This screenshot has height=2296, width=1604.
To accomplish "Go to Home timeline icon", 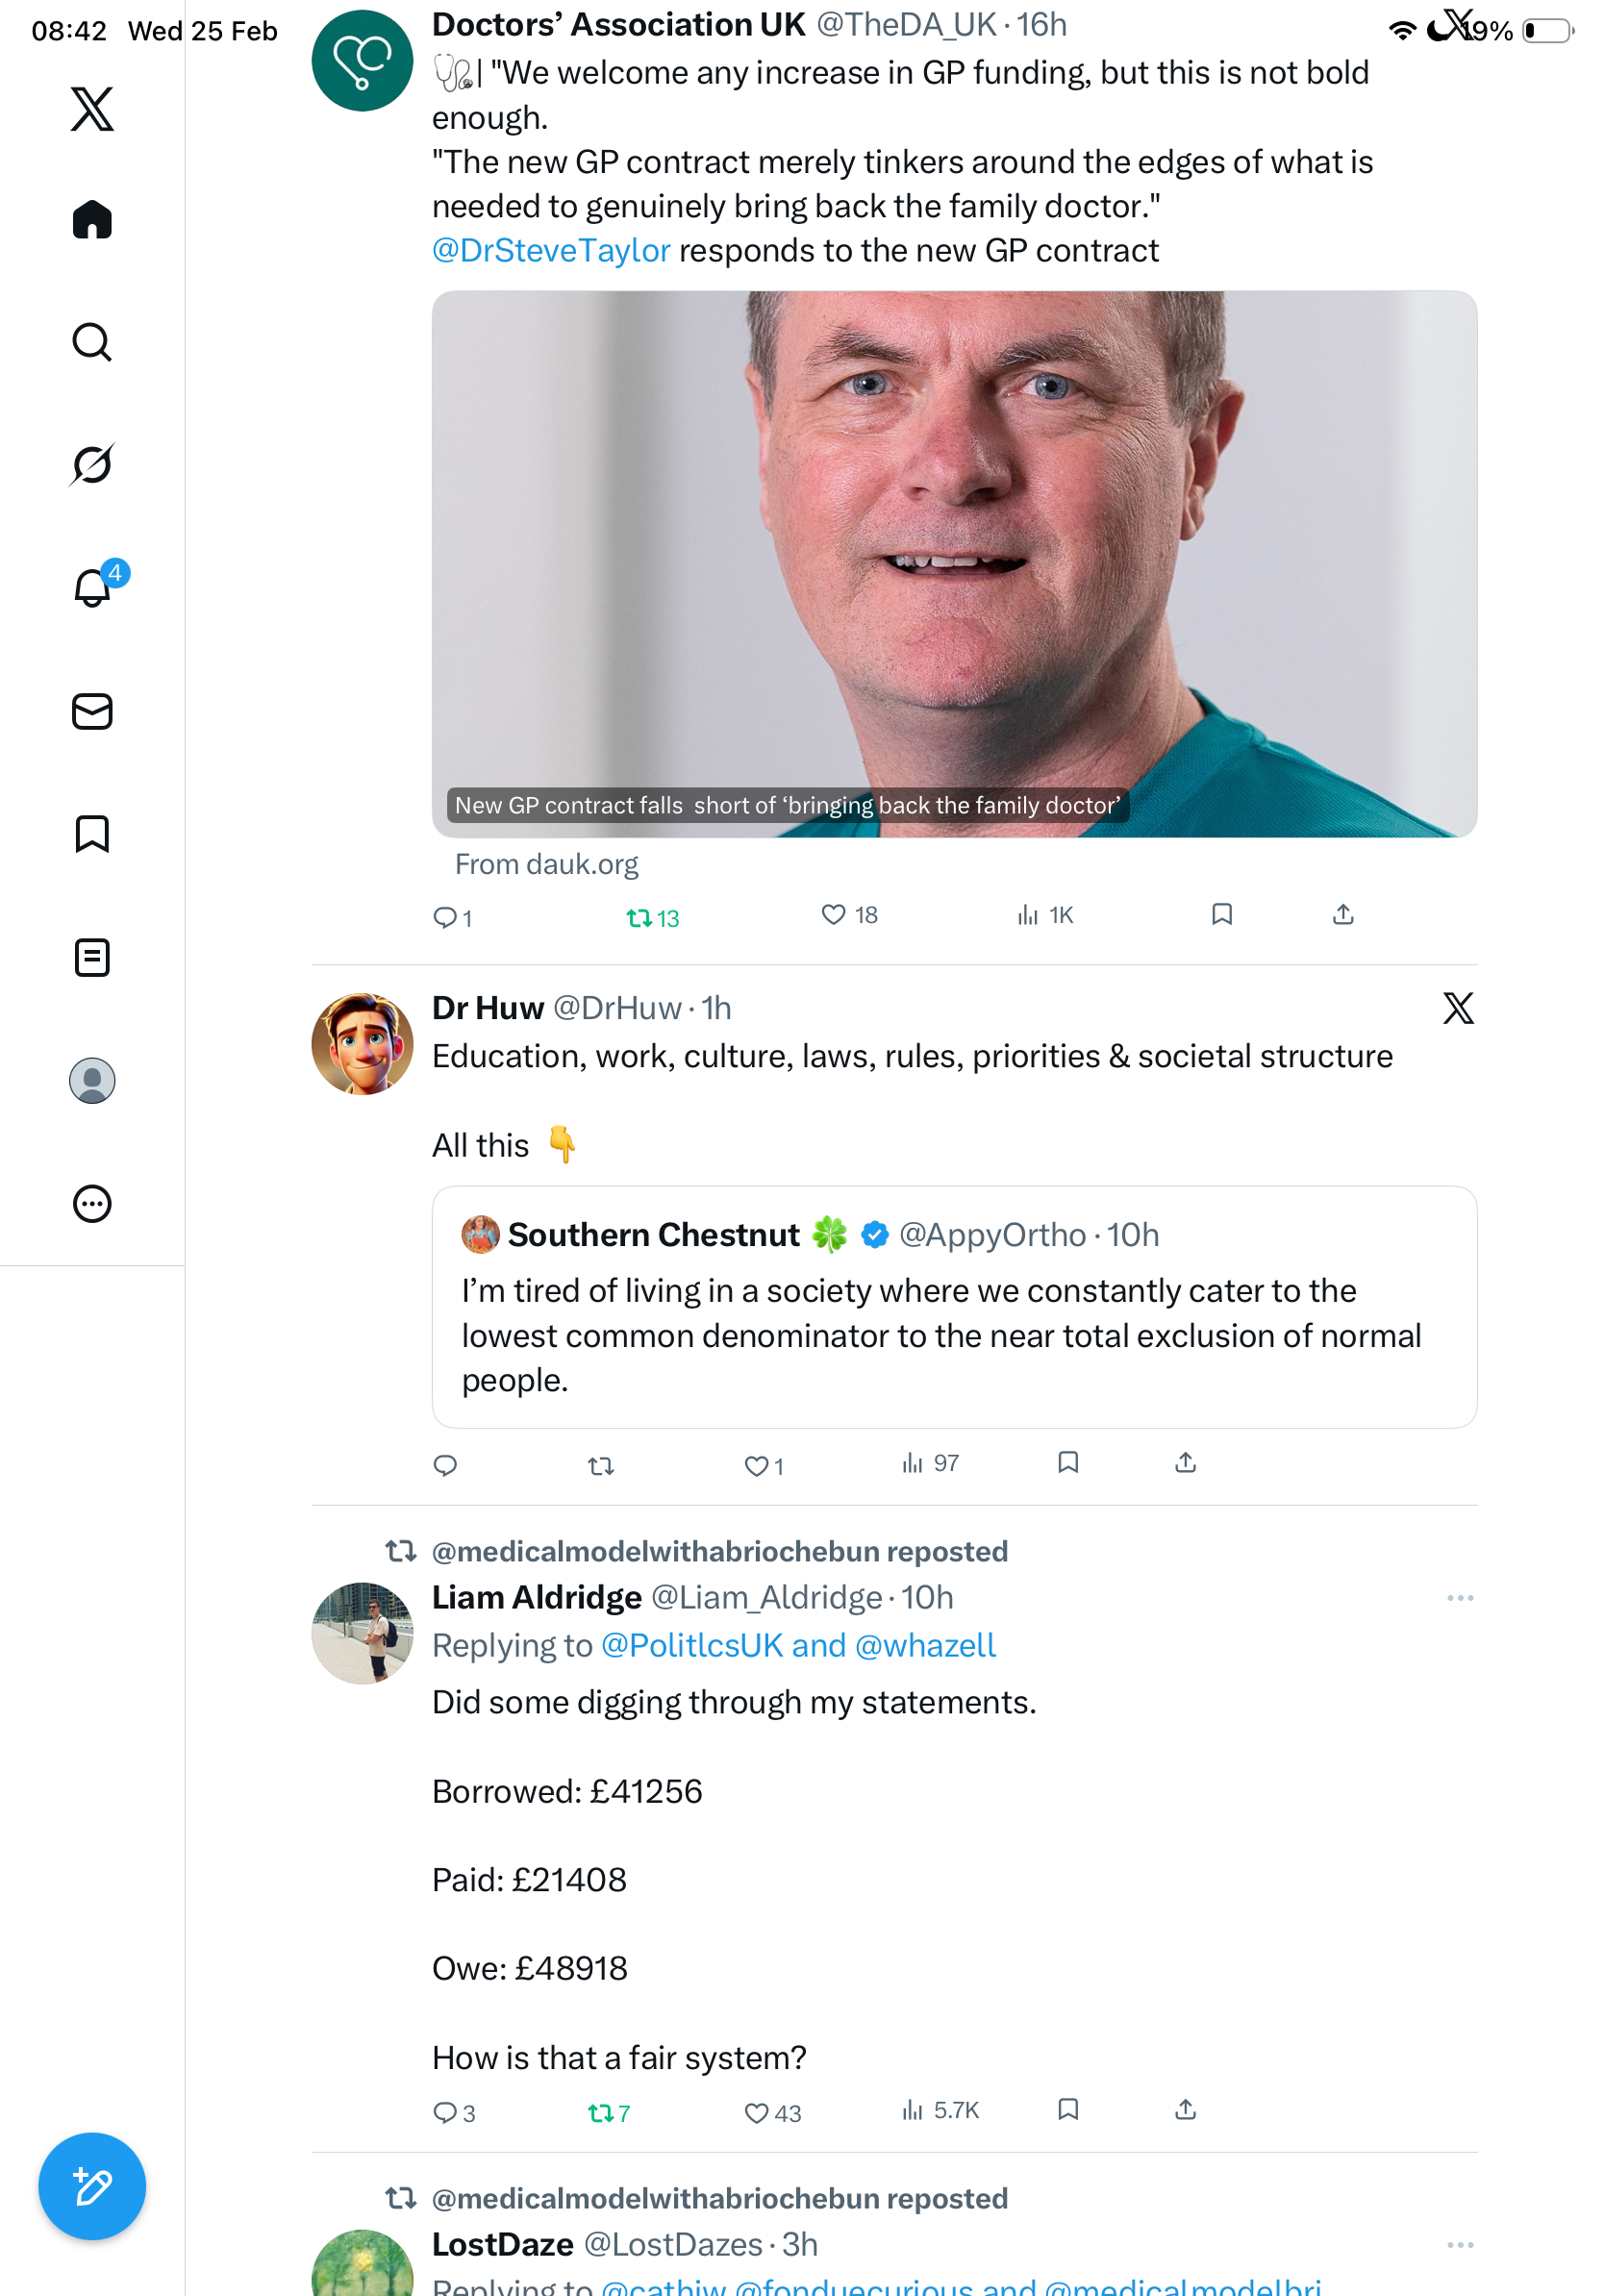I will (92, 220).
